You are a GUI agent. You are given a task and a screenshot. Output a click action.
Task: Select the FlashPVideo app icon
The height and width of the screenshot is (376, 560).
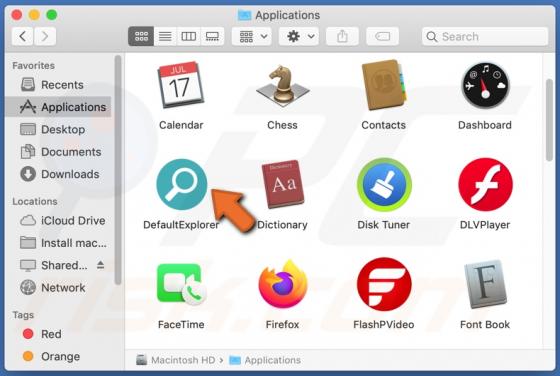coord(384,284)
